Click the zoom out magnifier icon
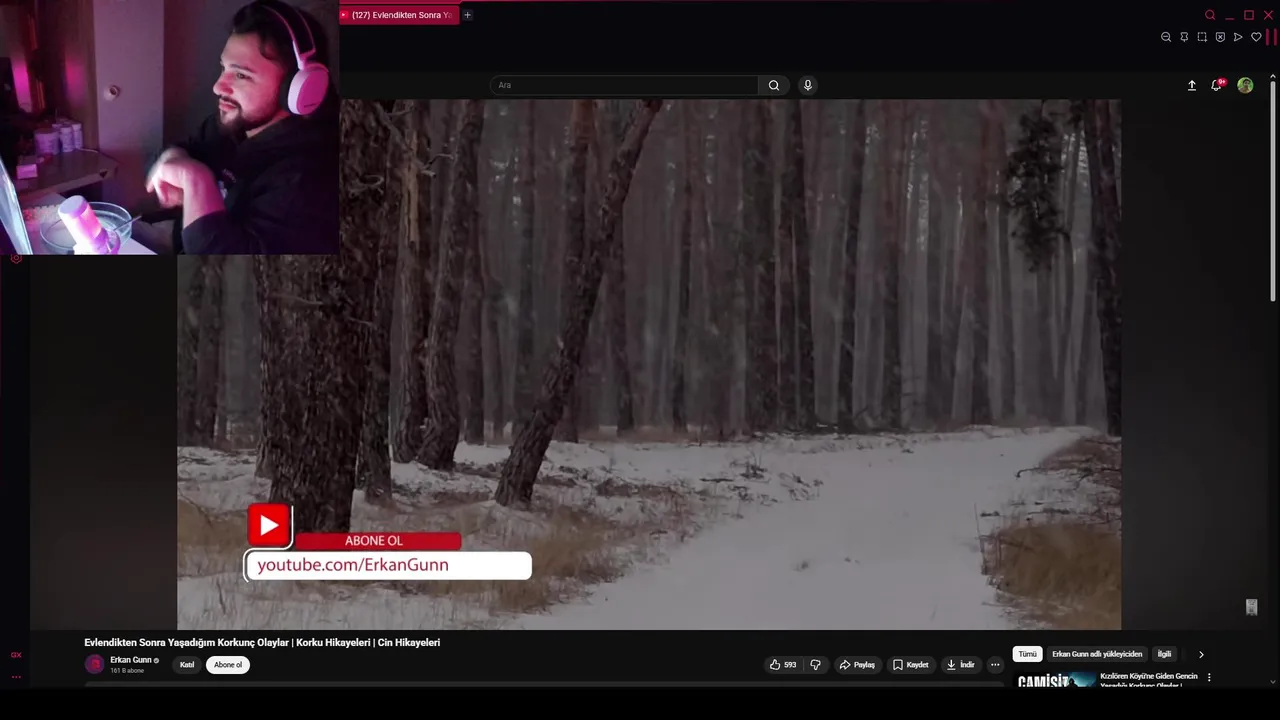1280x720 pixels. [x=1166, y=37]
